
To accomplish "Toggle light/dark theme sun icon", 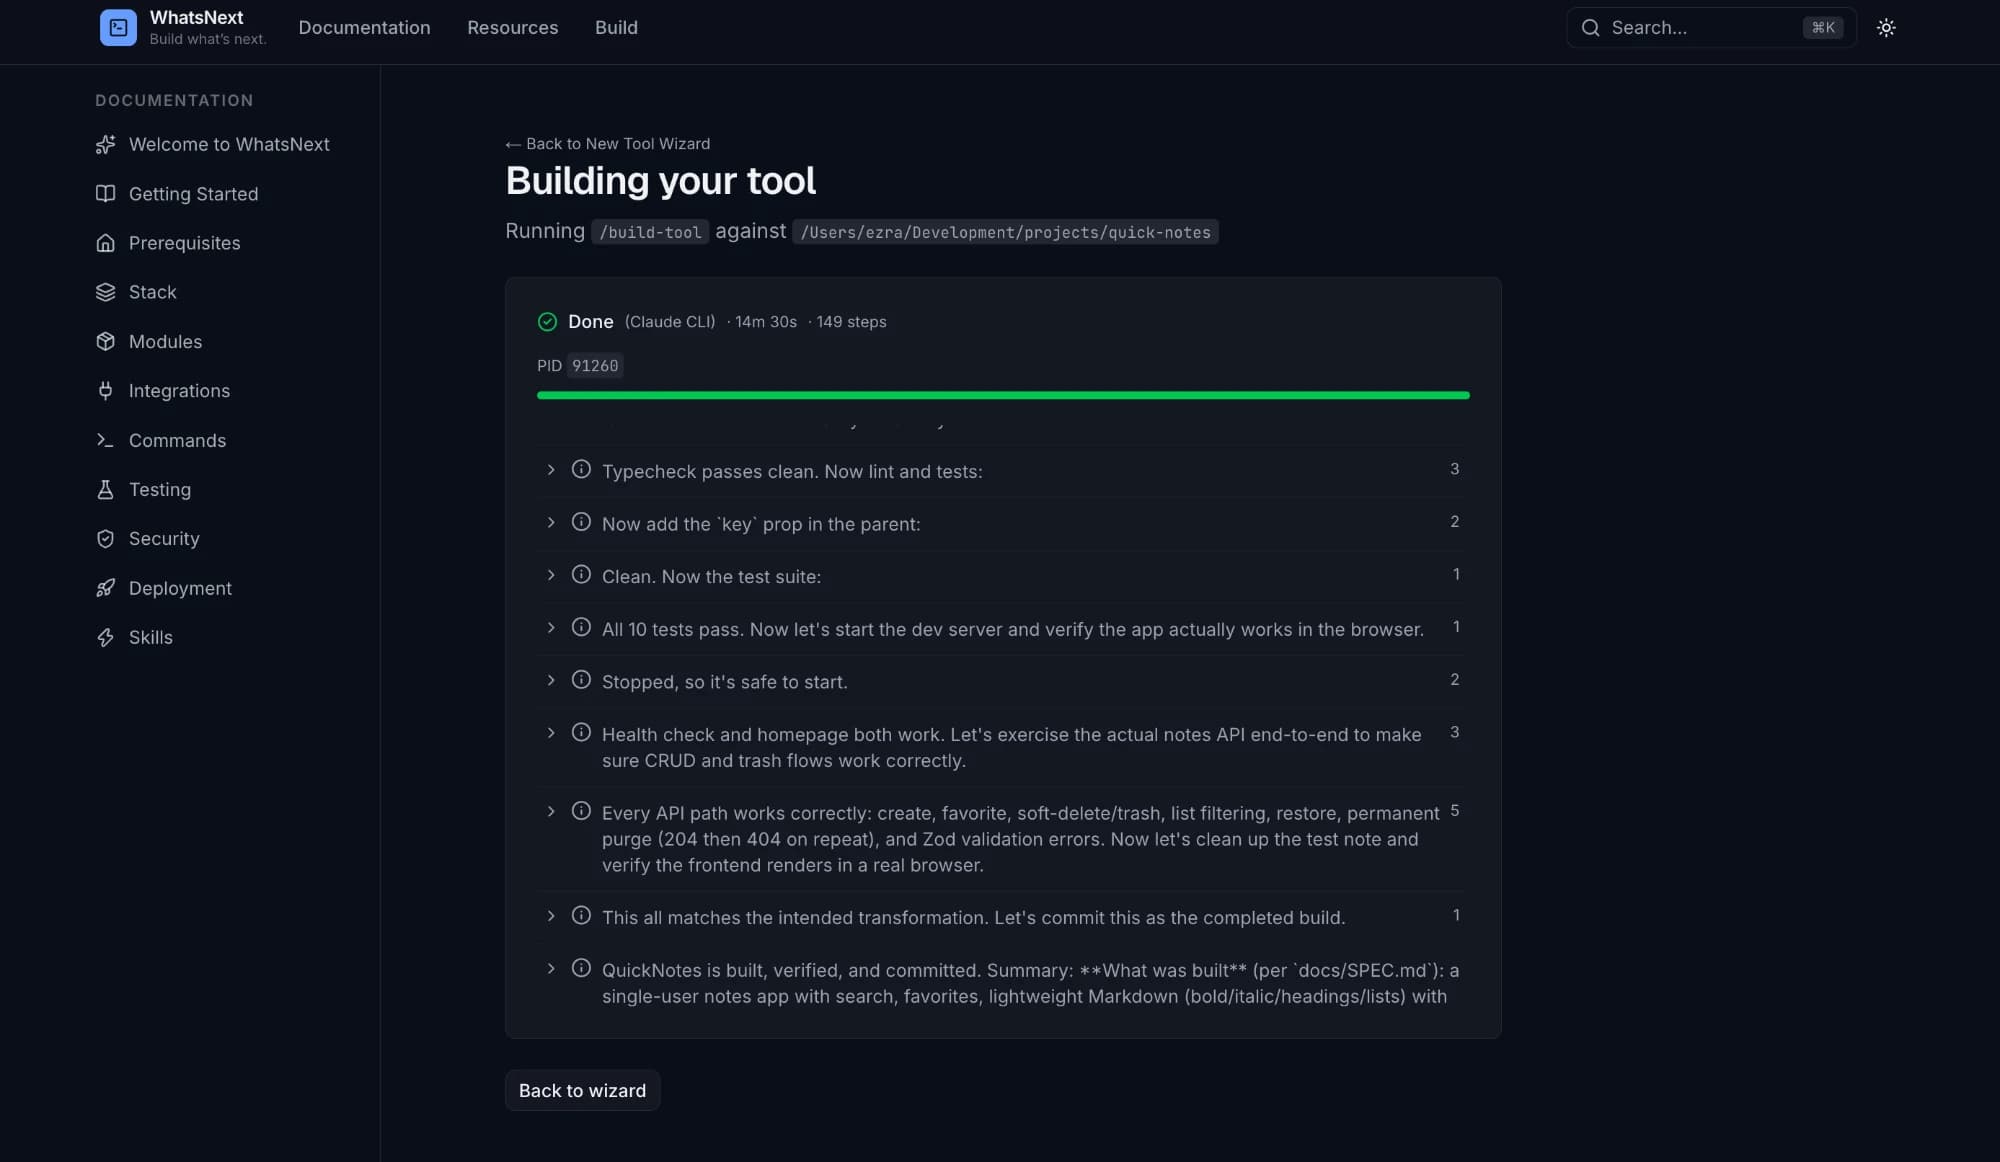I will (x=1886, y=28).
